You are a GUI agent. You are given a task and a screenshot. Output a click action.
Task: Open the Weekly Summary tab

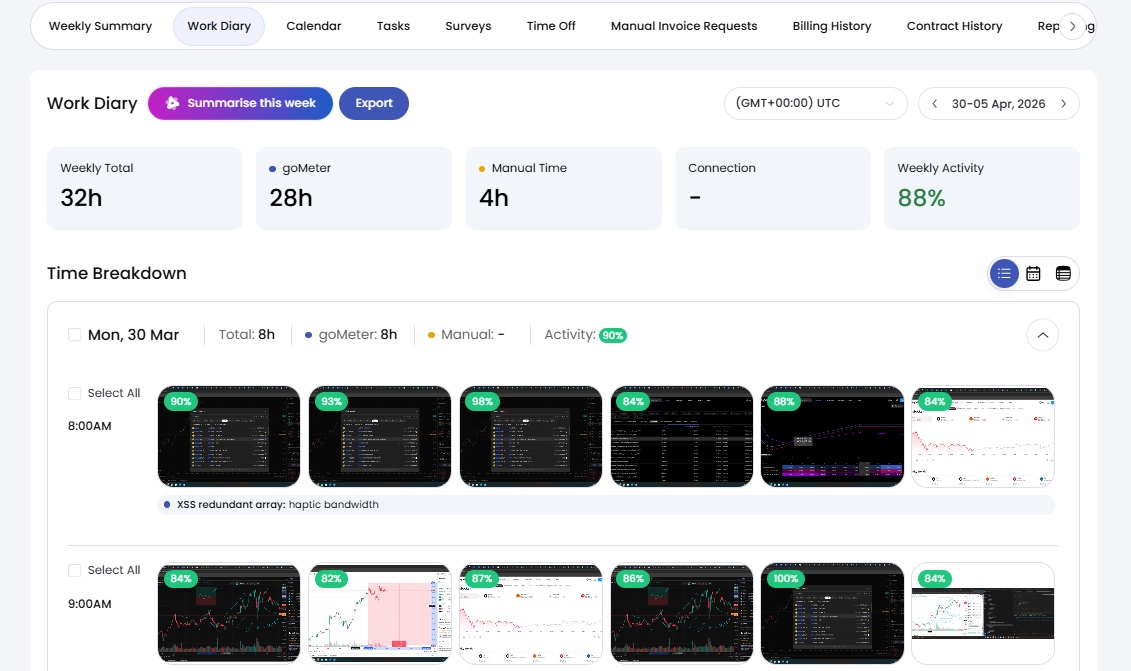[100, 26]
